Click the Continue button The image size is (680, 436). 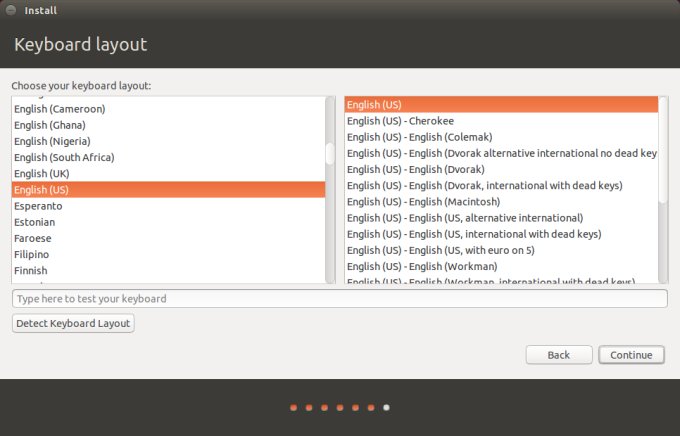pyautogui.click(x=631, y=355)
